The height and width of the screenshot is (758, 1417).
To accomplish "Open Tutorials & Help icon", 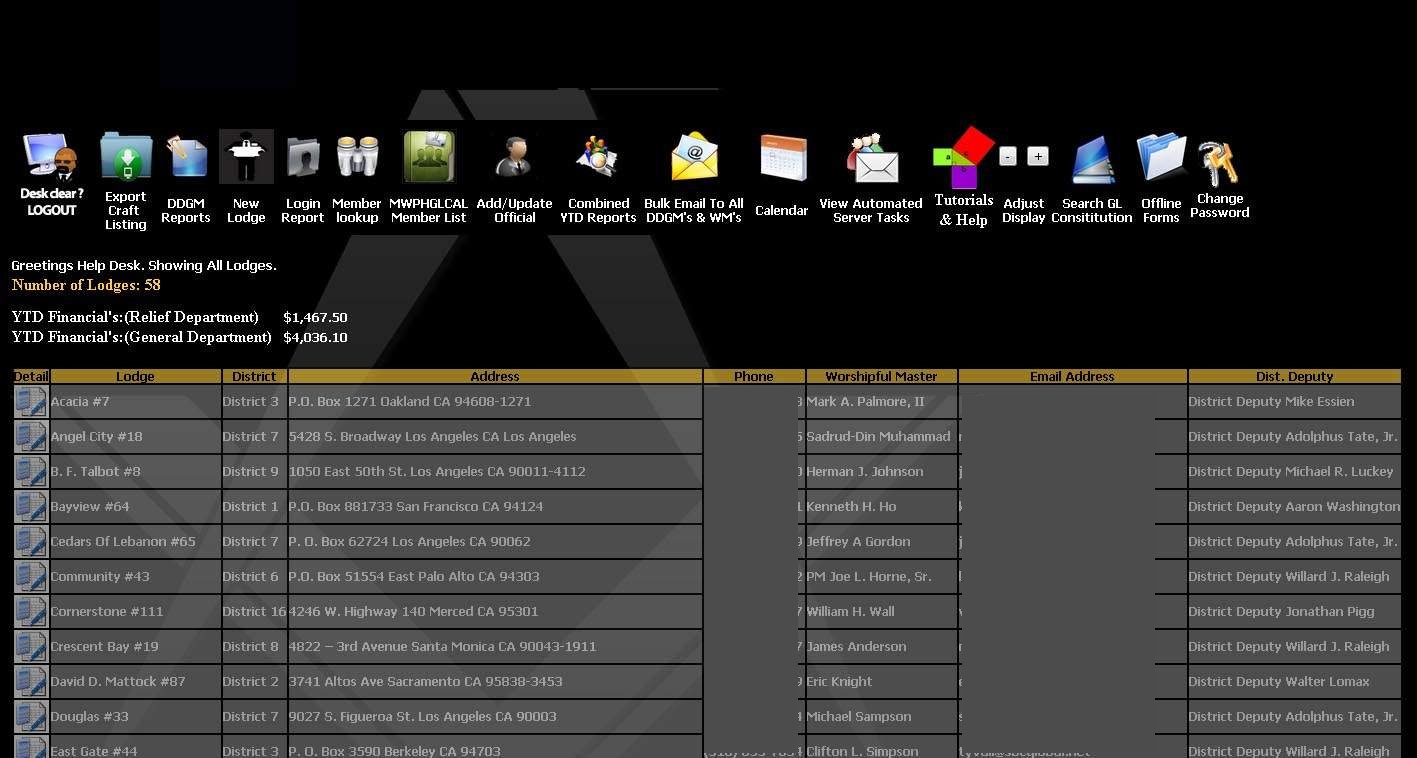I will click(x=964, y=158).
